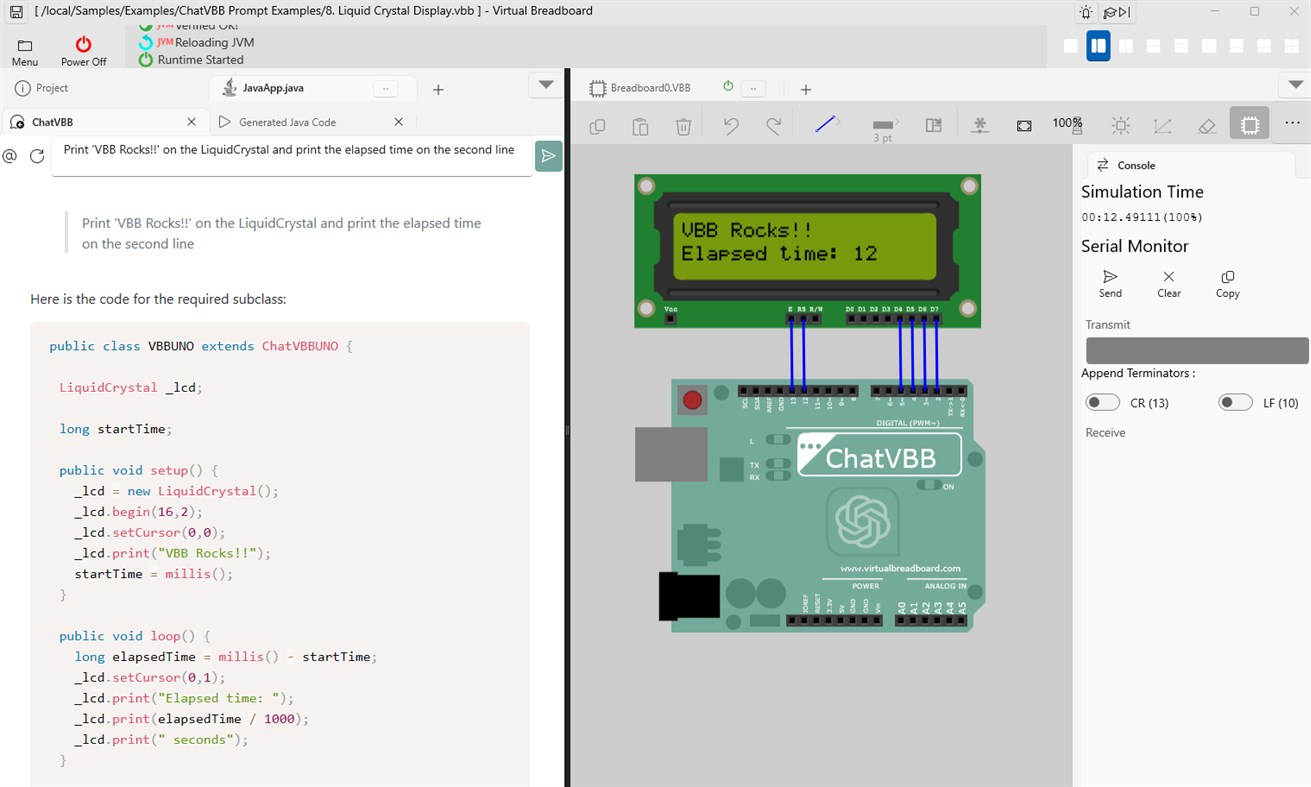Click inside the Transmit input field
Screen dimensions: 1311x787
1196,350
